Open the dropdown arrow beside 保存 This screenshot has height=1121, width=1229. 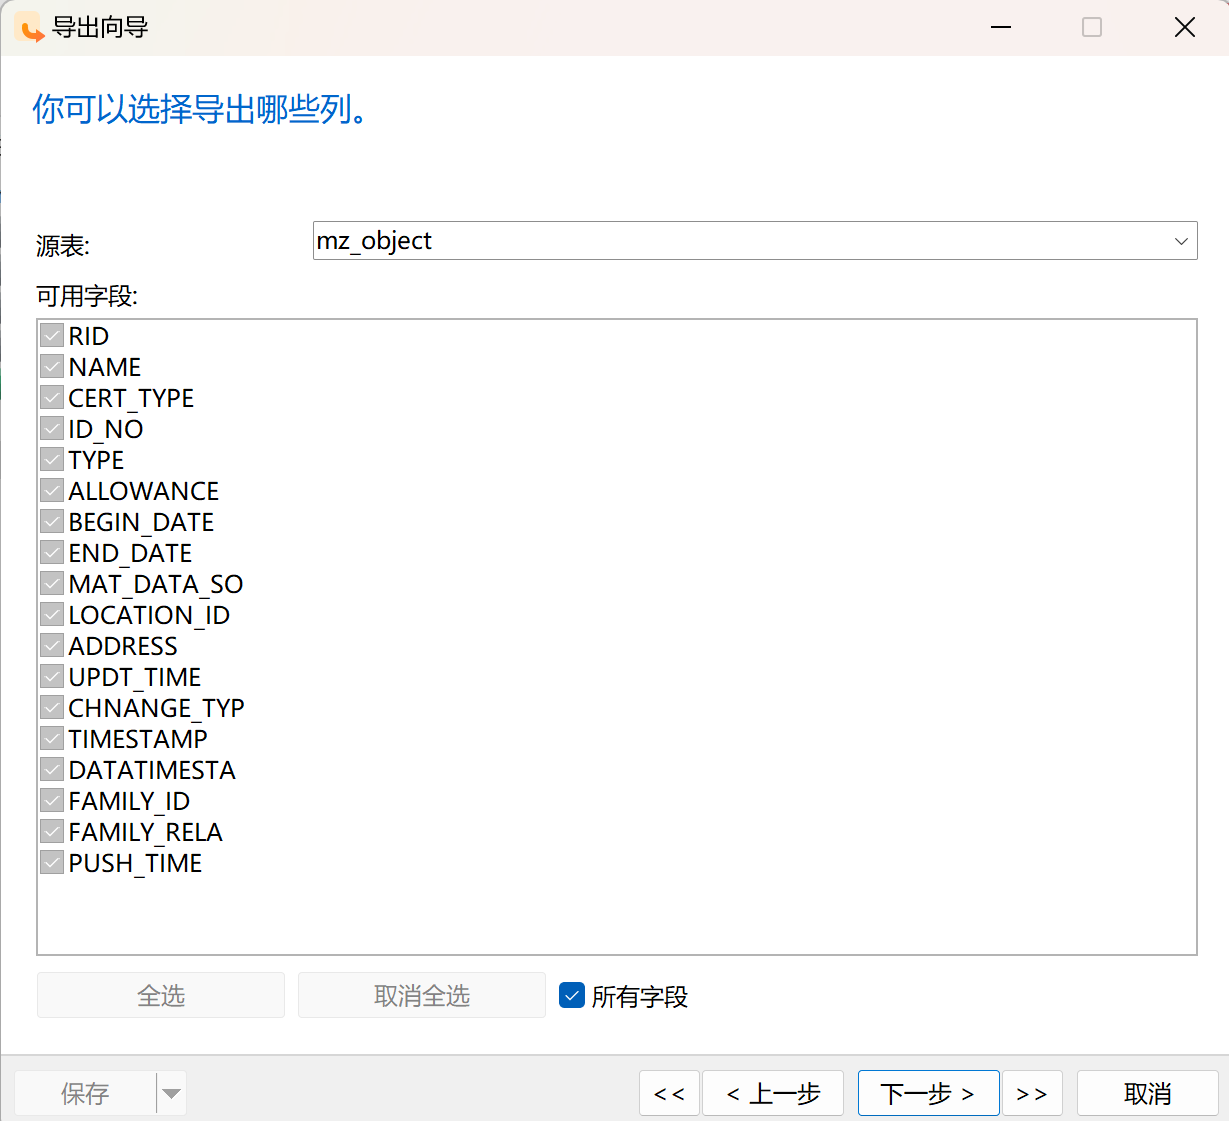pyautogui.click(x=172, y=1093)
